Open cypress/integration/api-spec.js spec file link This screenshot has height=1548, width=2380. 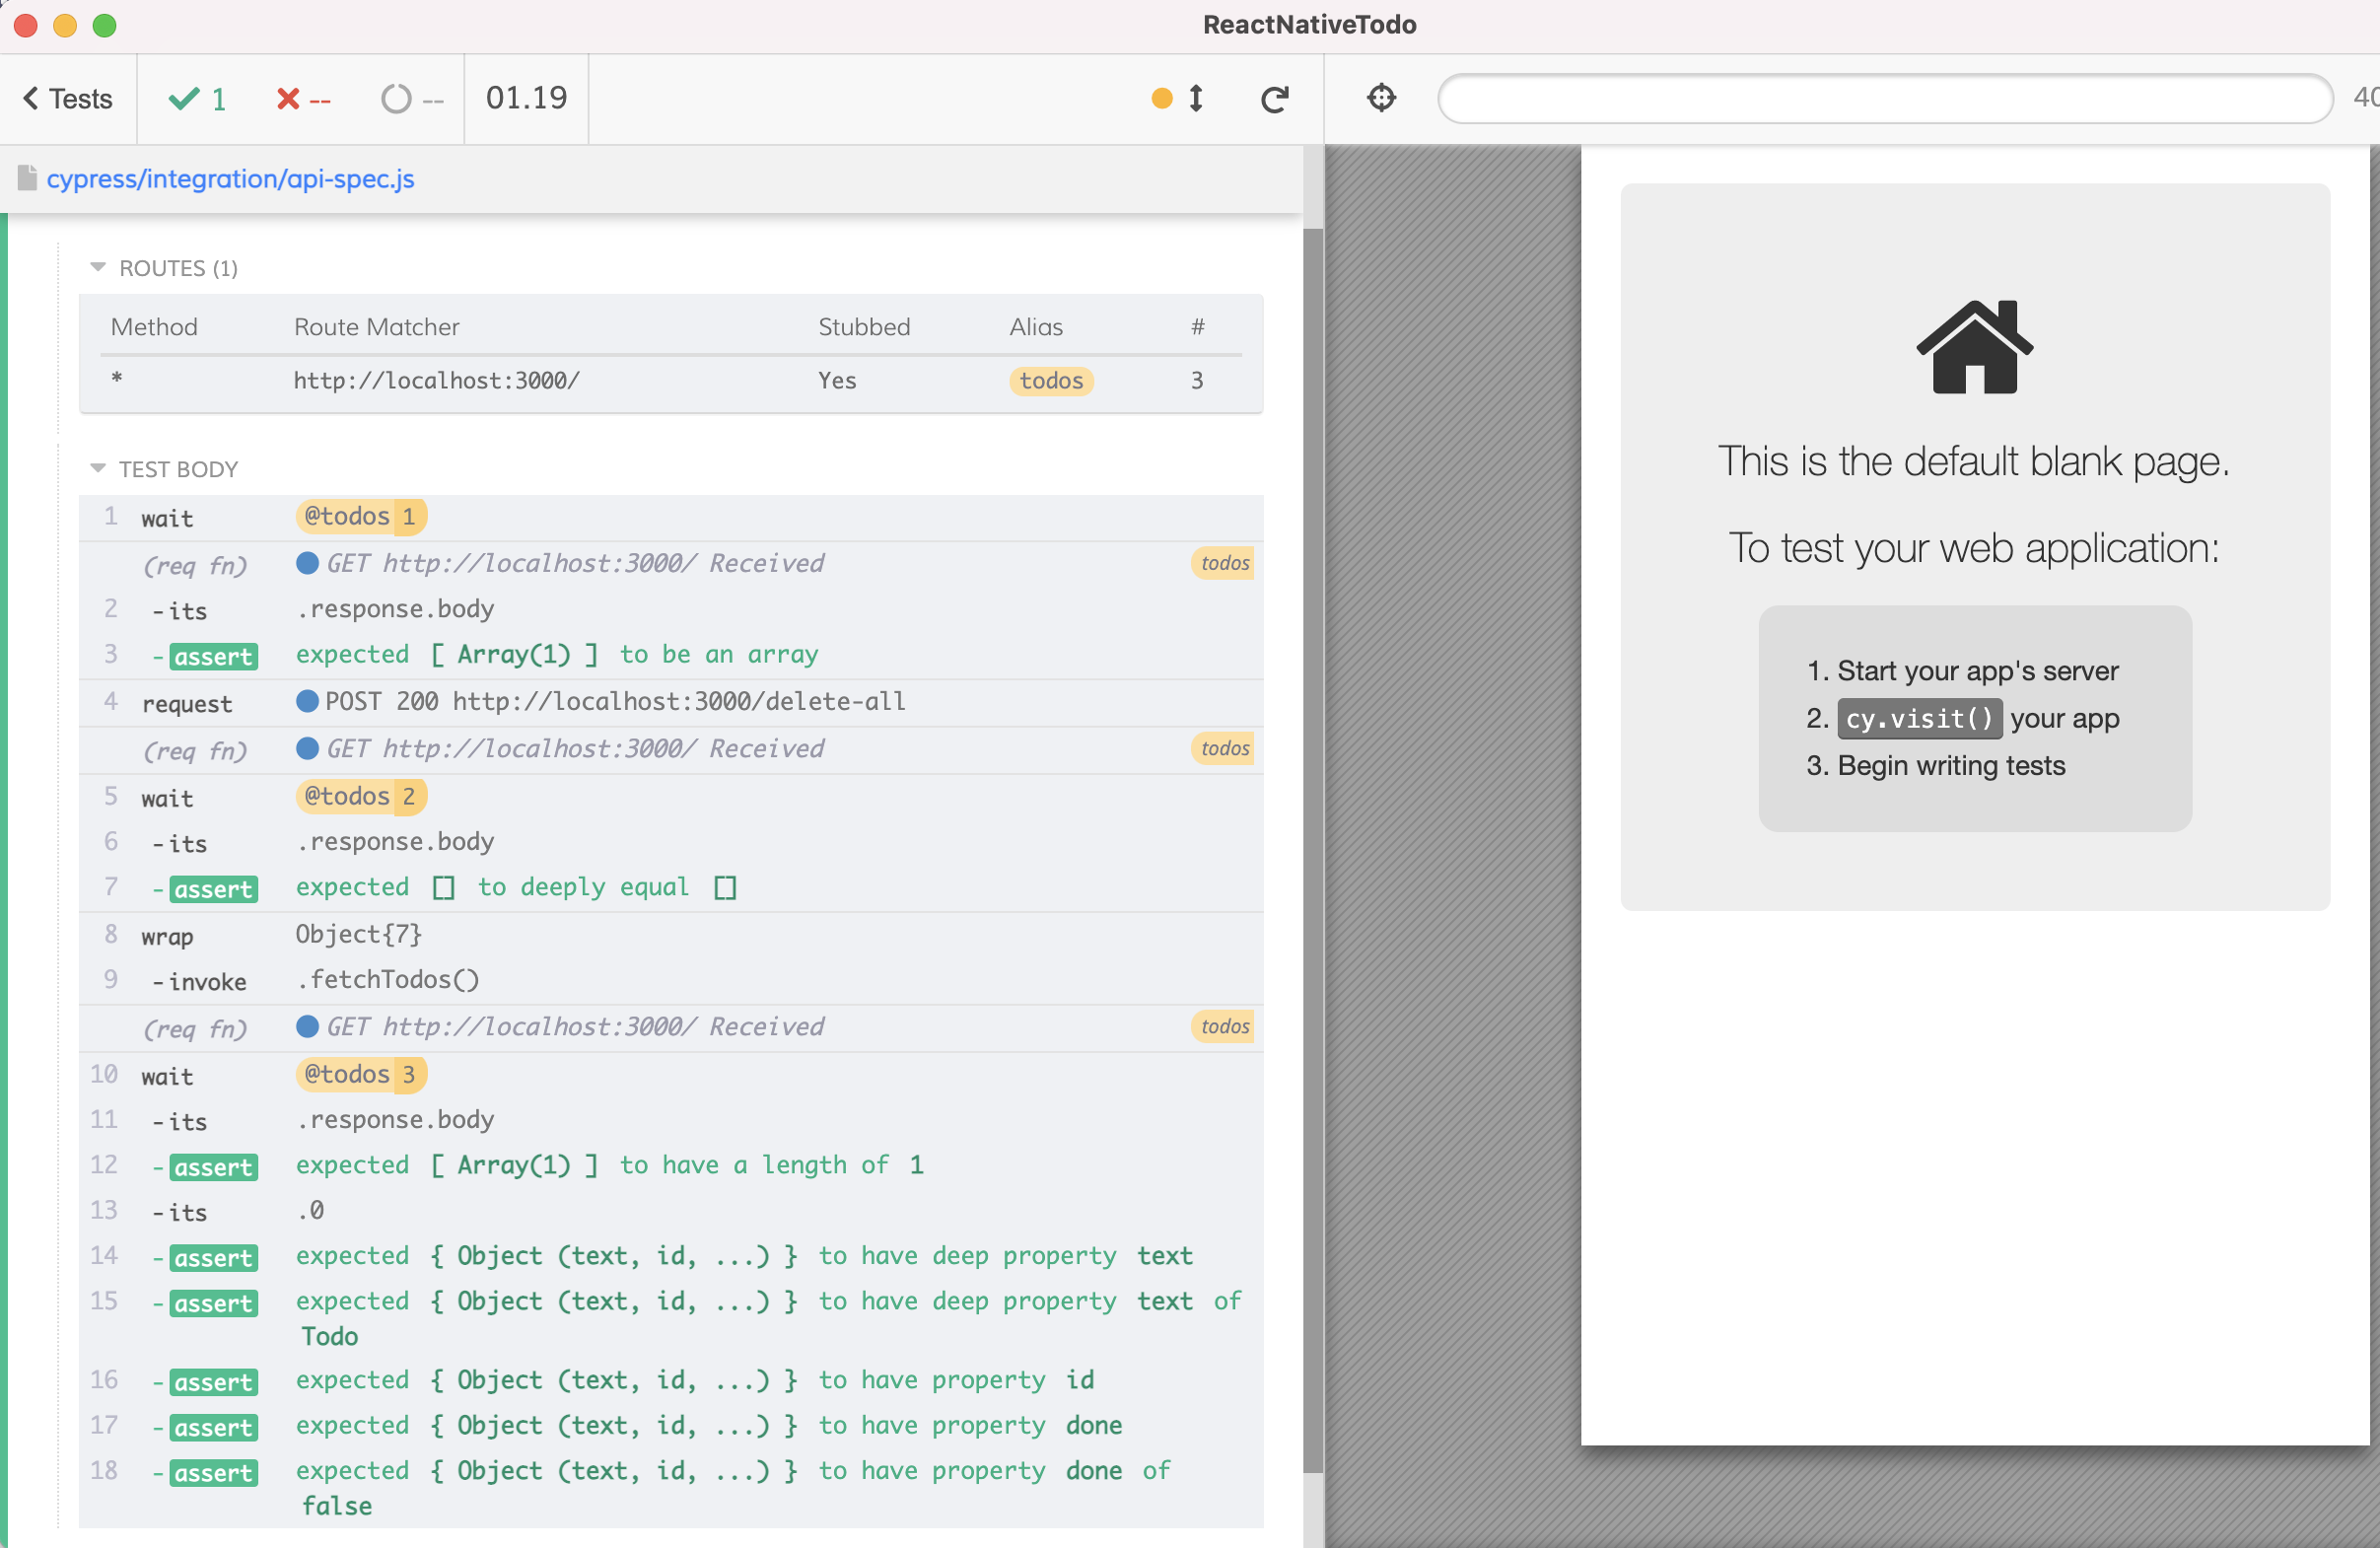(x=230, y=179)
